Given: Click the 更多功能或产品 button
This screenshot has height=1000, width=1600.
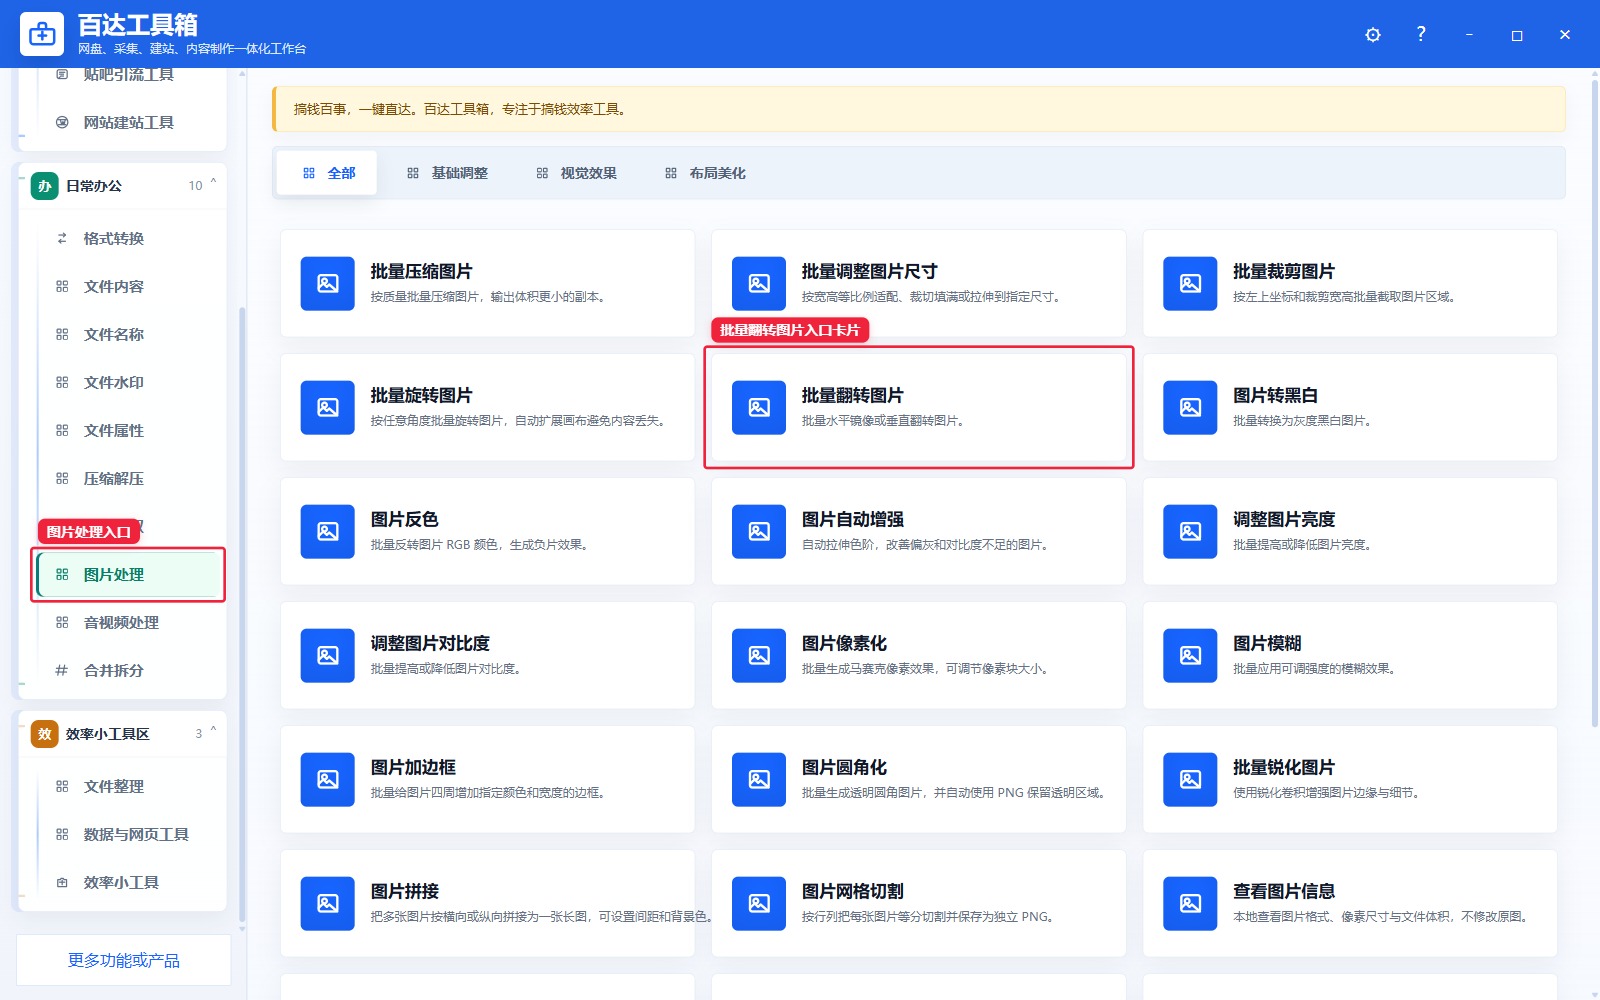Looking at the screenshot, I should pyautogui.click(x=124, y=960).
